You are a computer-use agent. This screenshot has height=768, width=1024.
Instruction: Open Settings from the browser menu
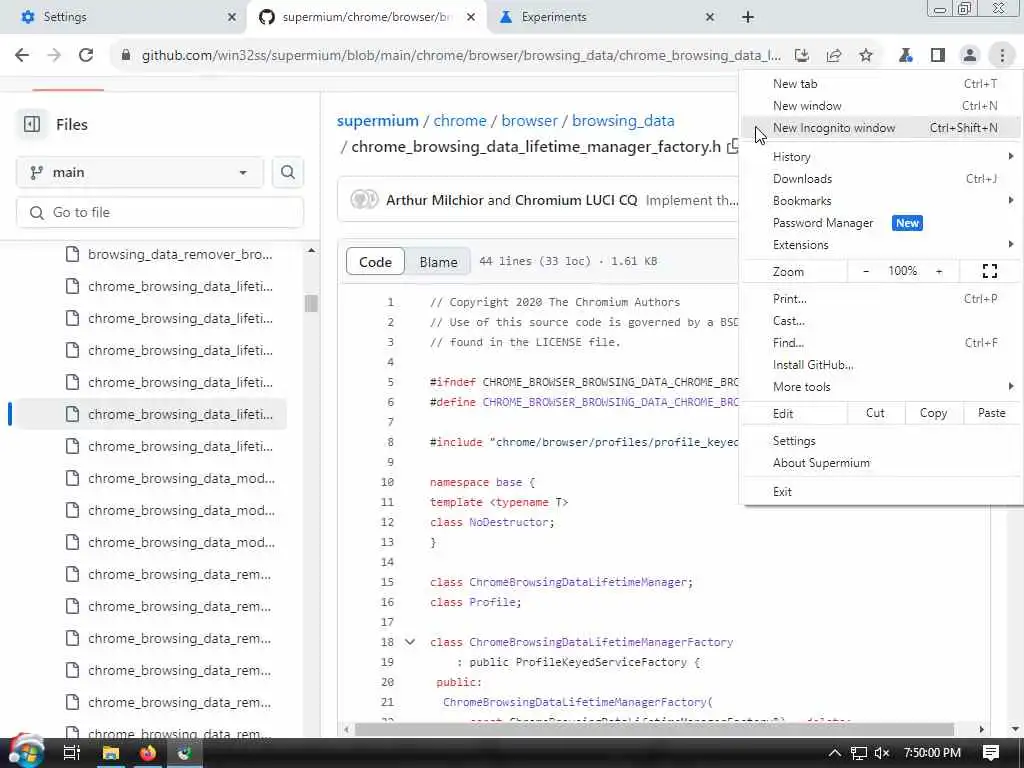tap(882, 441)
